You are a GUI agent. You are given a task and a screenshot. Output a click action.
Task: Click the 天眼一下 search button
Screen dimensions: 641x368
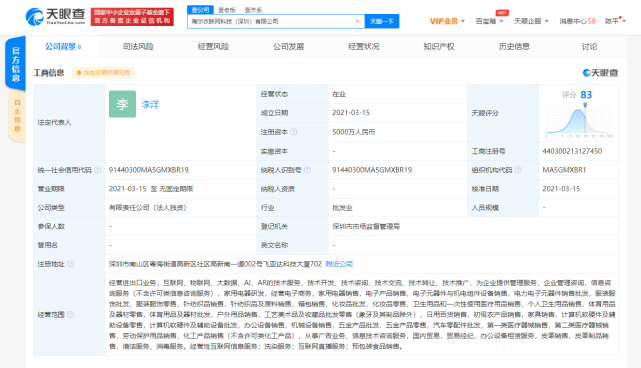tap(382, 21)
